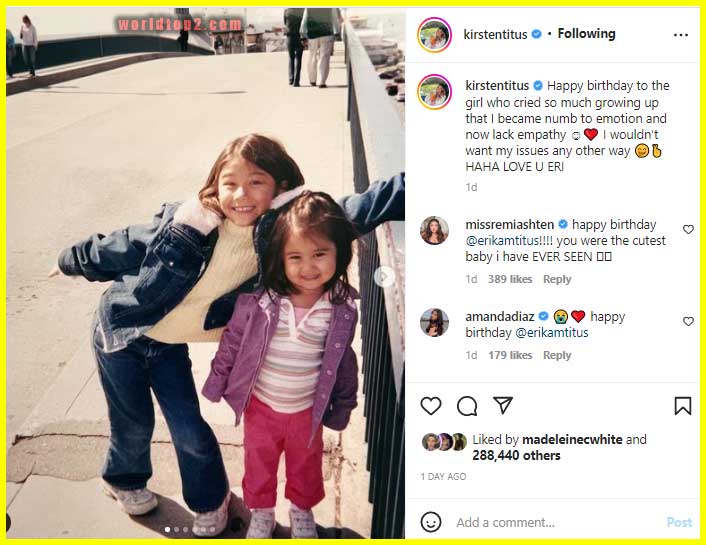This screenshot has width=706, height=545.
Task: Like missremiashten's comment with heart
Action: pyautogui.click(x=688, y=229)
